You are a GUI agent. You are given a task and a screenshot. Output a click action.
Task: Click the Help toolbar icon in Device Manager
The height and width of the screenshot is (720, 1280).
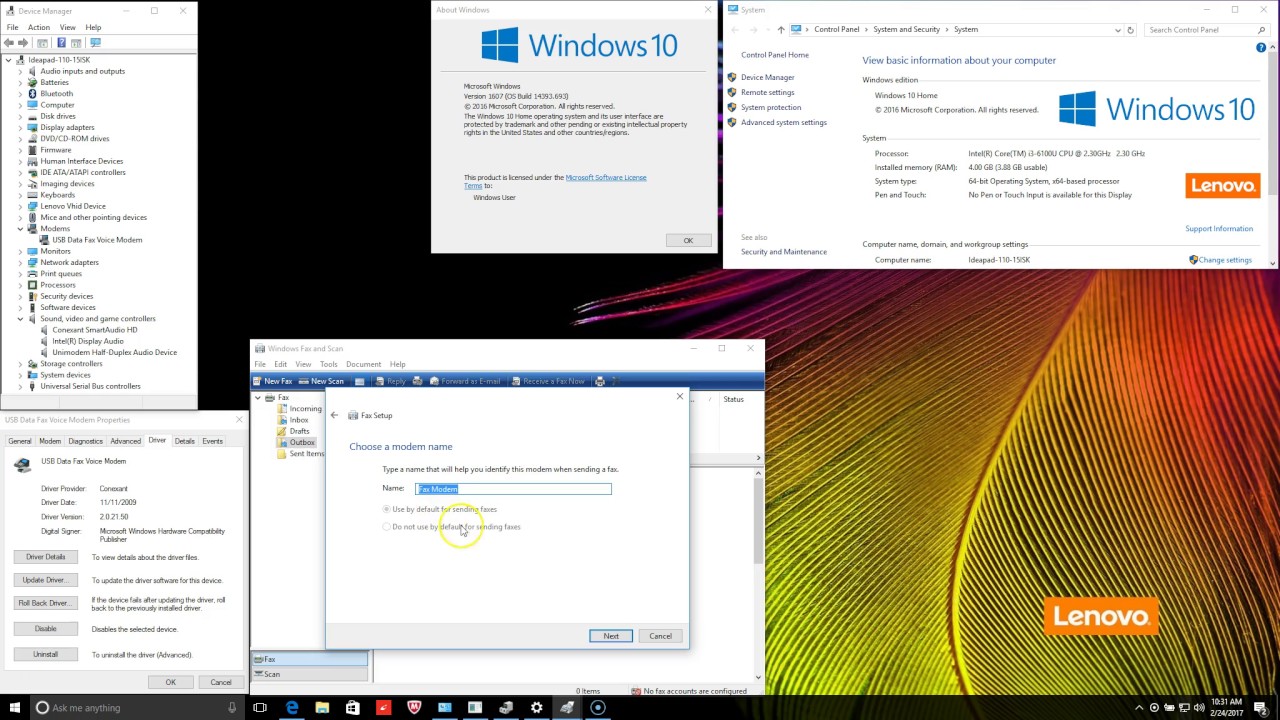coord(61,43)
